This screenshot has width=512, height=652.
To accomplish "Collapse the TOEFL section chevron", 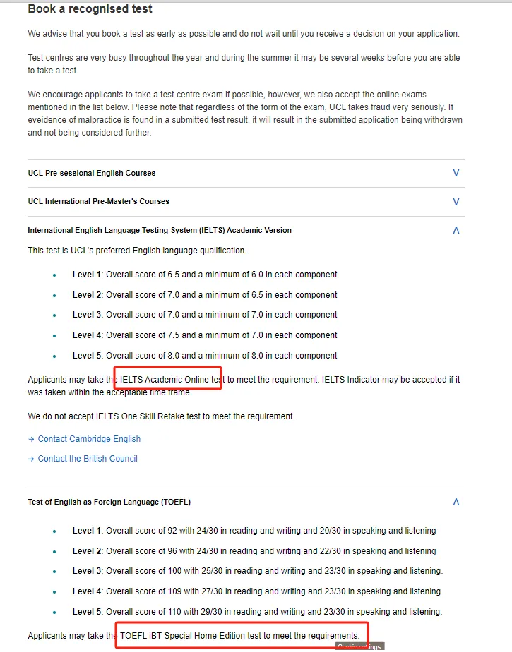I will (x=456, y=501).
